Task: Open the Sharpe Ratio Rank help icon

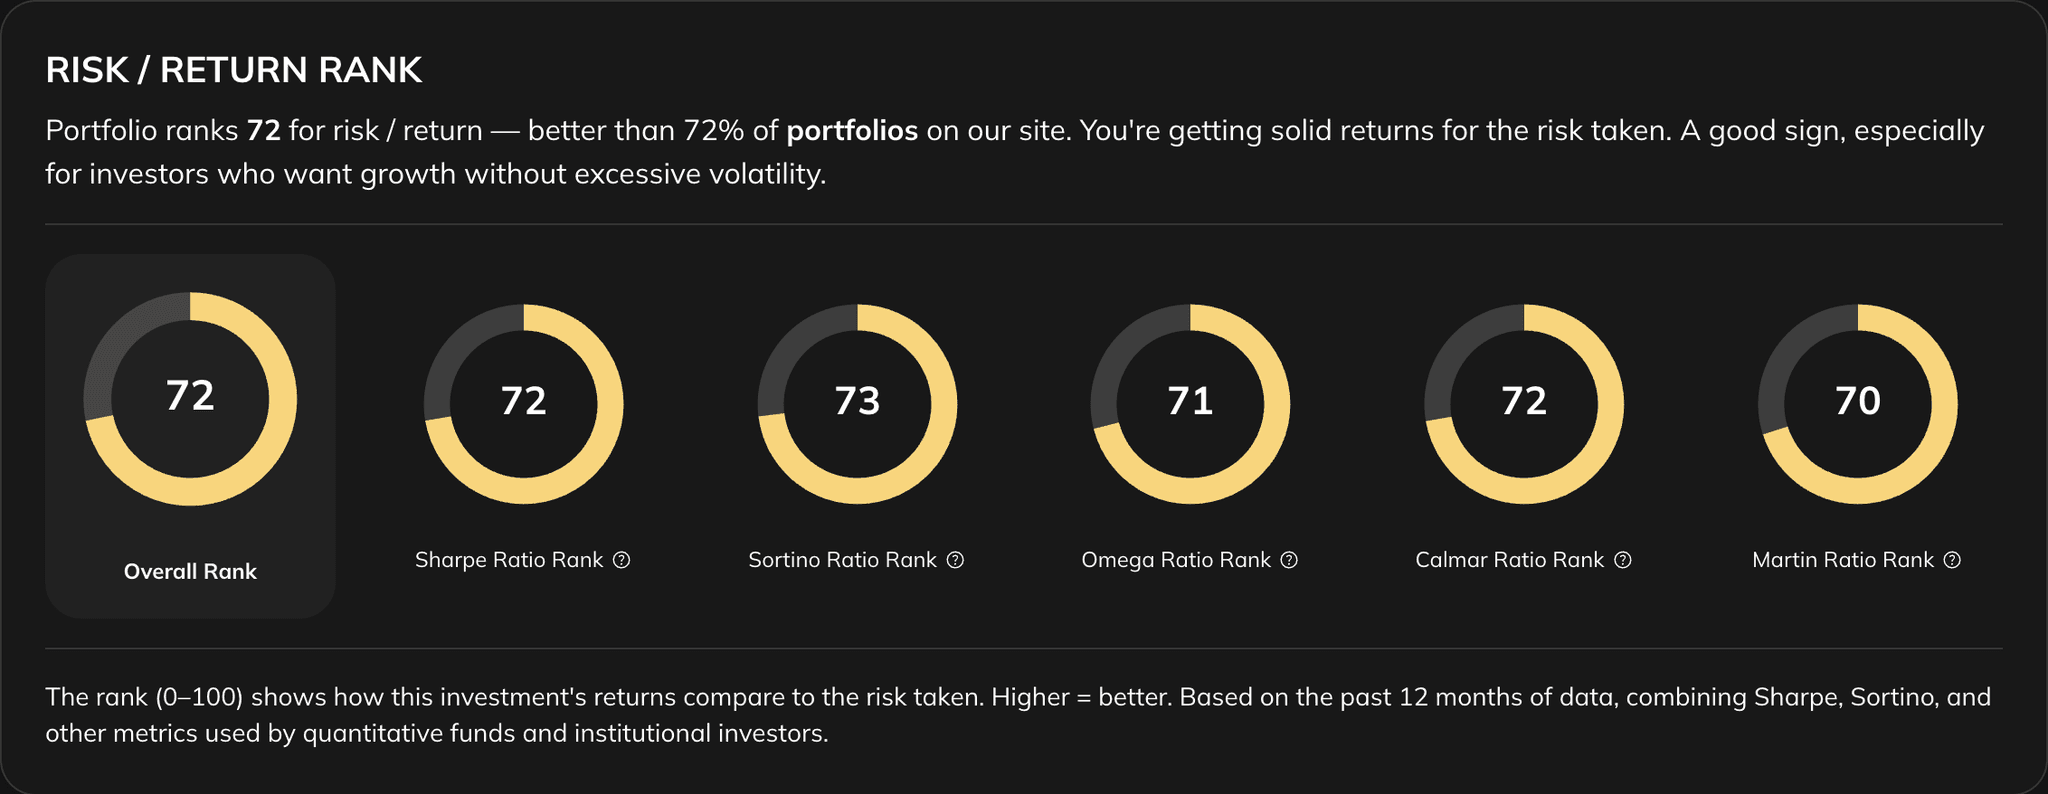Action: (x=623, y=560)
